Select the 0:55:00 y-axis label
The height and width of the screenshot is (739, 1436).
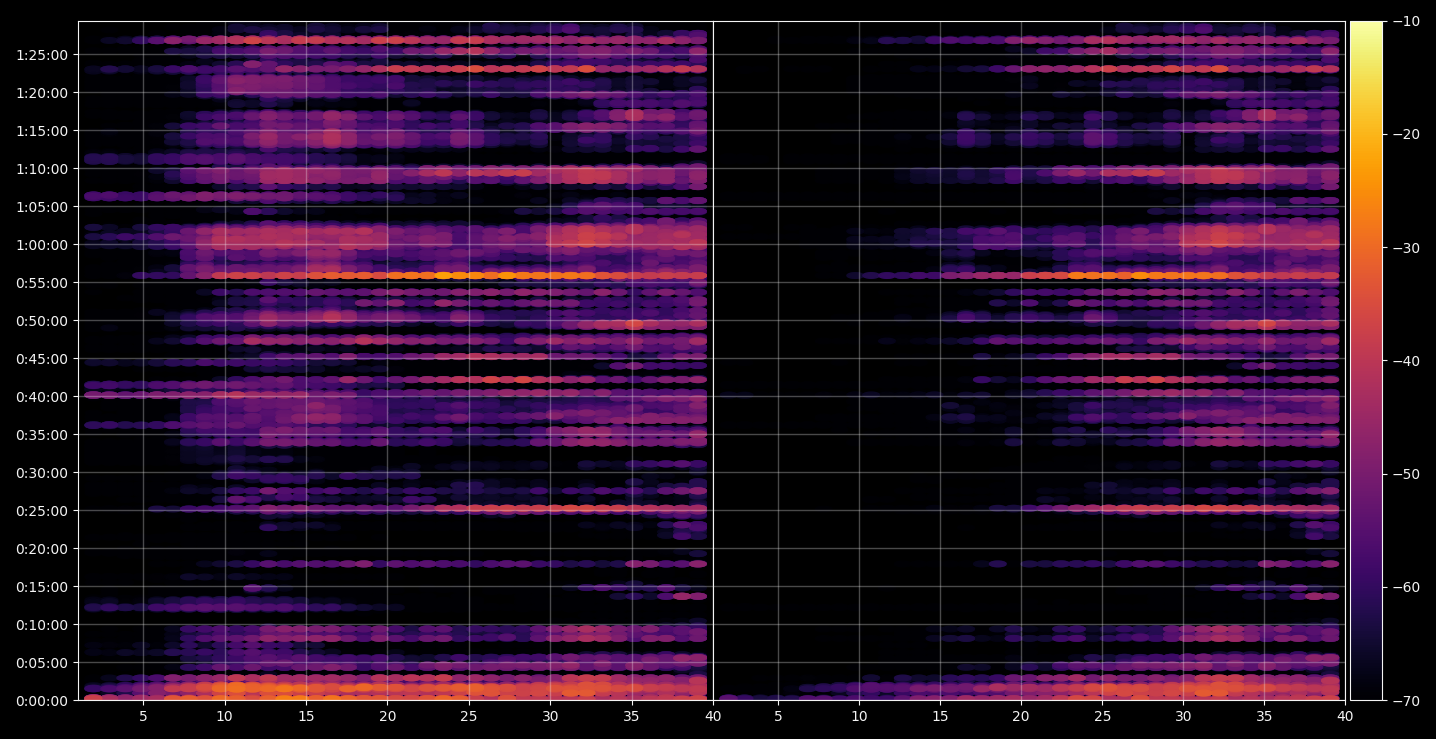tap(43, 282)
